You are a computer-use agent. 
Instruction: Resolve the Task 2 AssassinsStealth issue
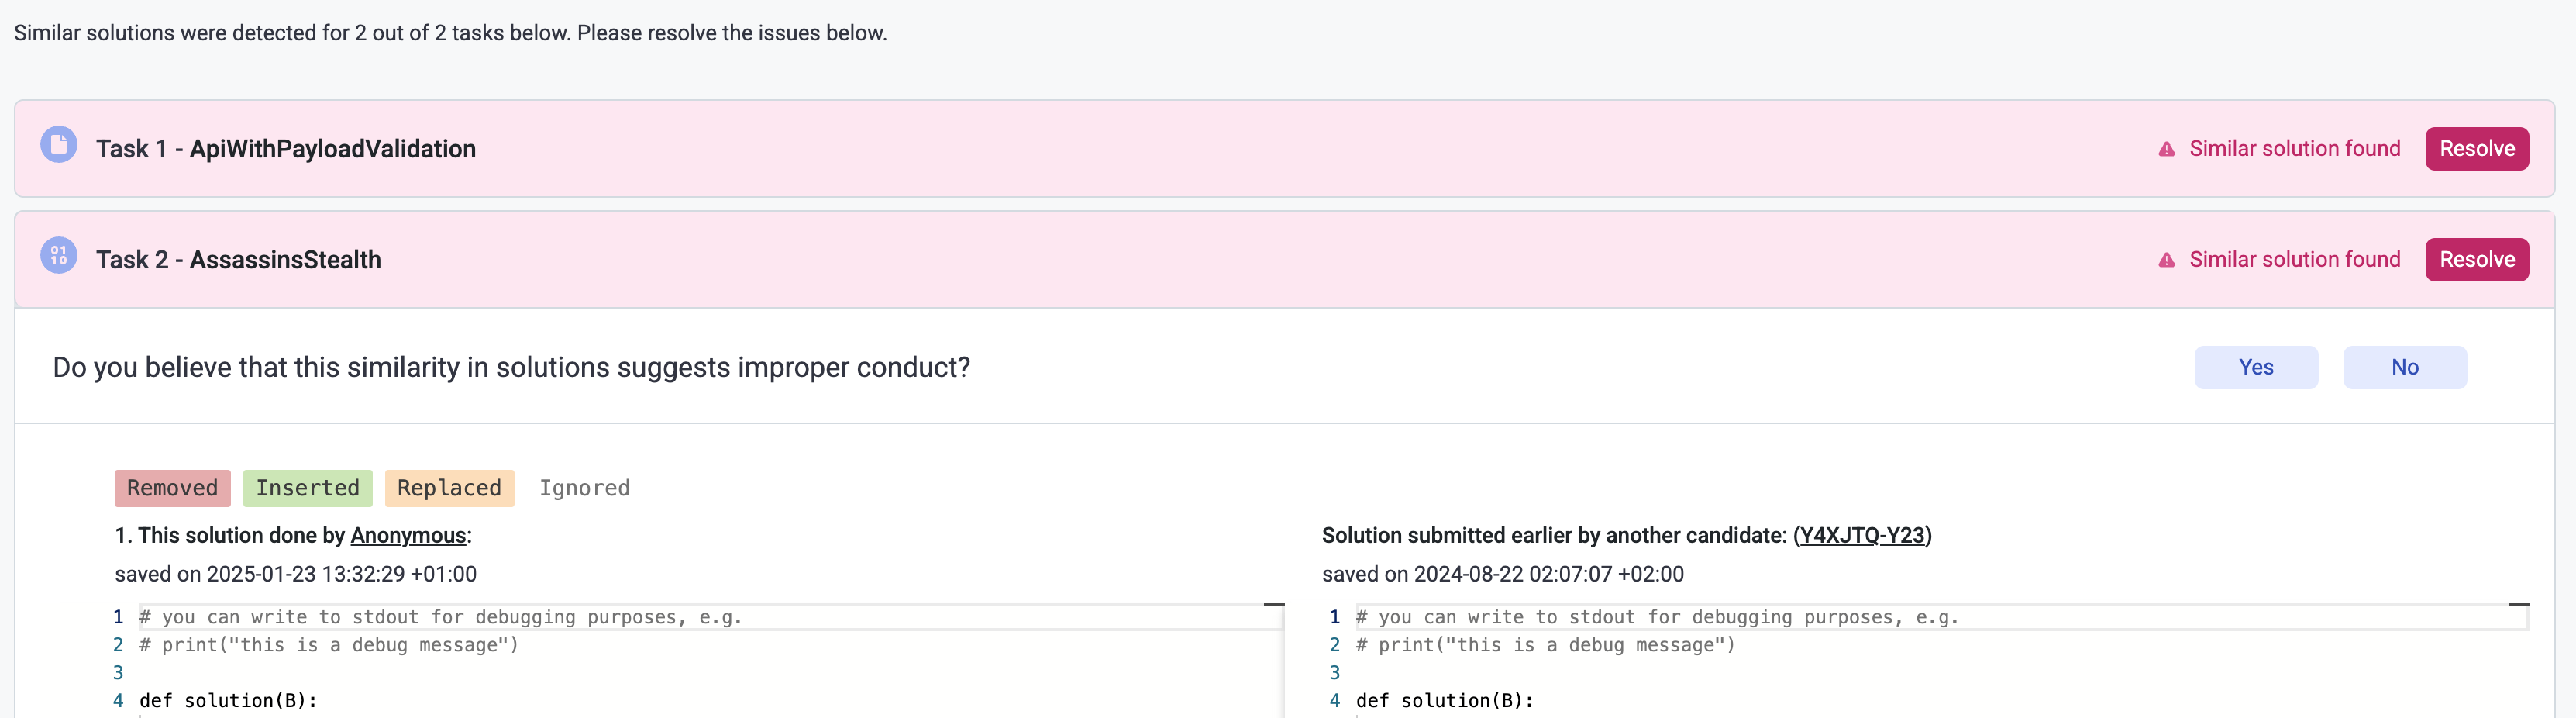(2476, 260)
